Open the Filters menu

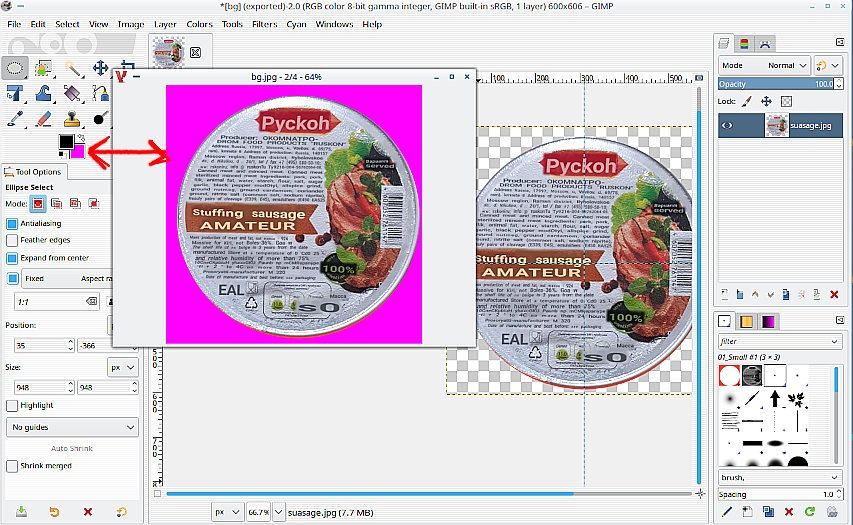pos(264,24)
